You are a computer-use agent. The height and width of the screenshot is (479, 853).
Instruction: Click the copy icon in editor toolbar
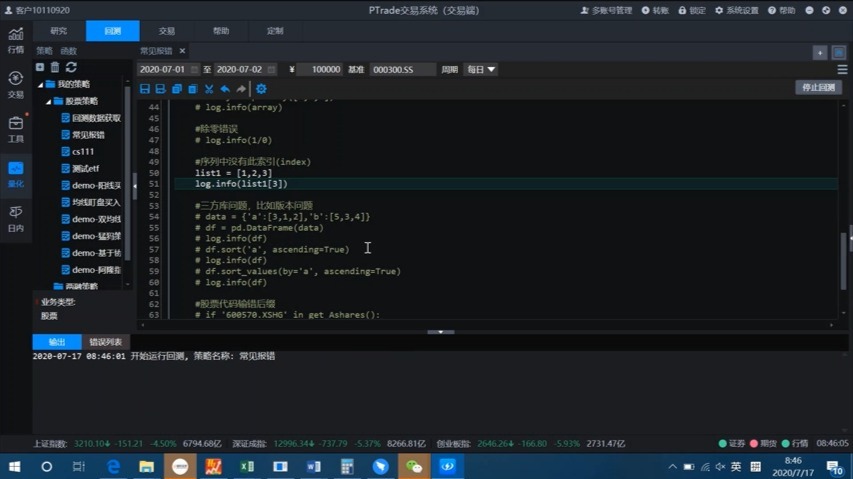pos(177,89)
